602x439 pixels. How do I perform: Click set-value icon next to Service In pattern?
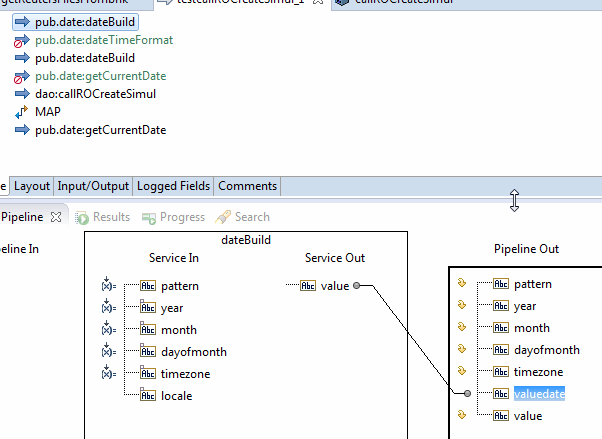[x=109, y=285]
